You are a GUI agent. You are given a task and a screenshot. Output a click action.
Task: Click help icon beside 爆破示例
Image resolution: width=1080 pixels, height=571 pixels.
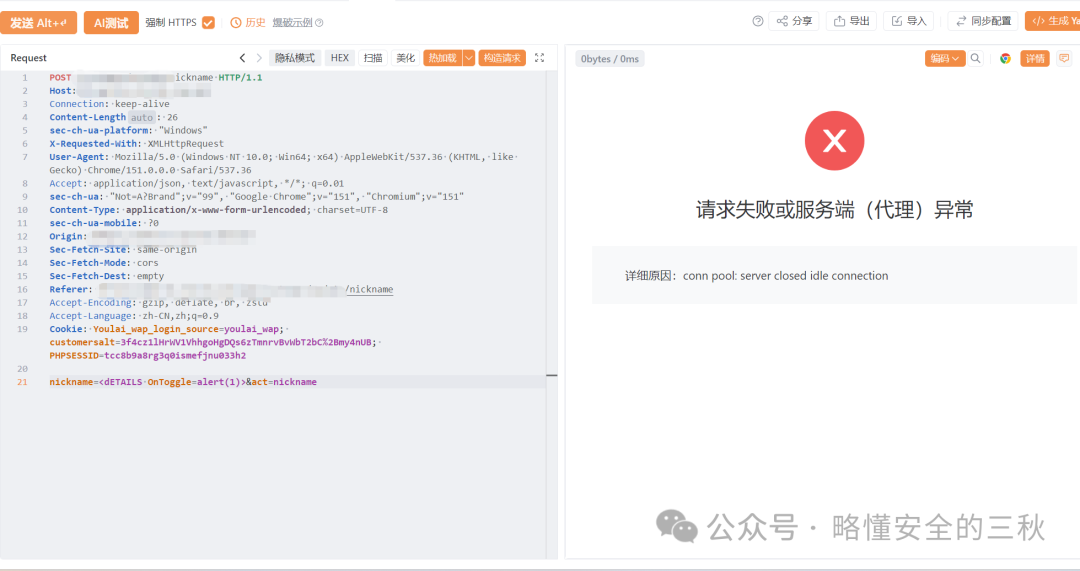pyautogui.click(x=319, y=23)
